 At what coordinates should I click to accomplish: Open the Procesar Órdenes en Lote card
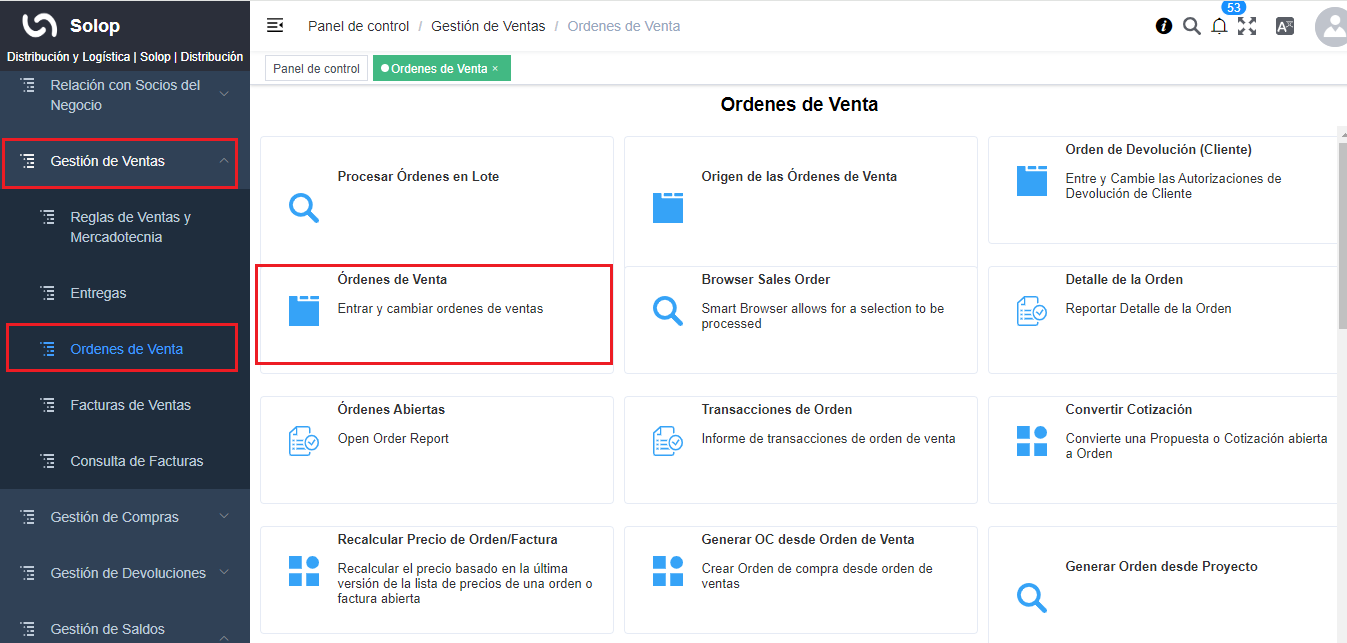click(x=418, y=177)
